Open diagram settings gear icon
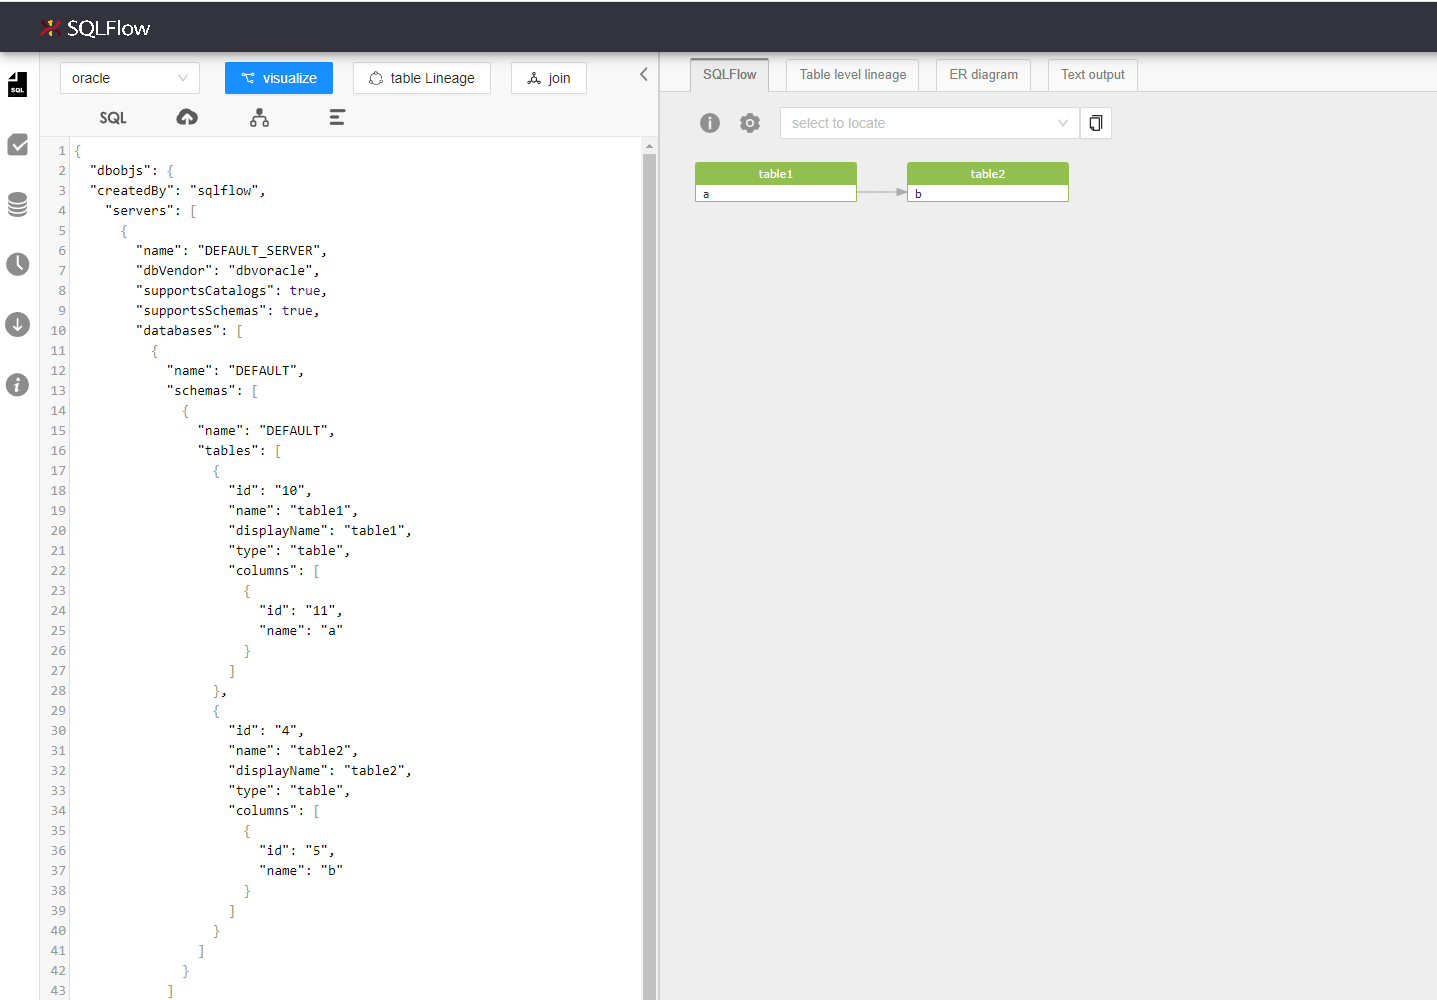 [x=750, y=123]
